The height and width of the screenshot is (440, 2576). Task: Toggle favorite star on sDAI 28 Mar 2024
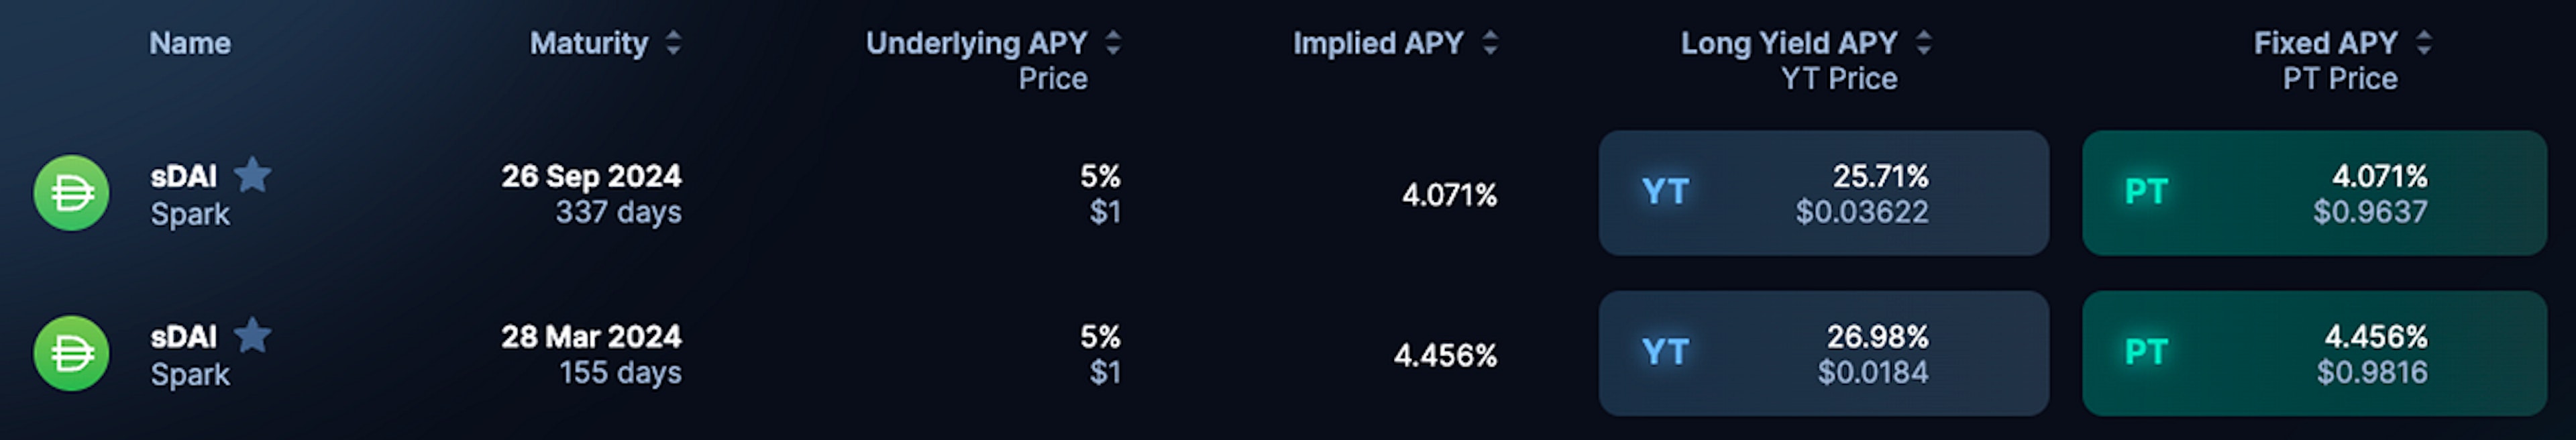click(x=252, y=335)
